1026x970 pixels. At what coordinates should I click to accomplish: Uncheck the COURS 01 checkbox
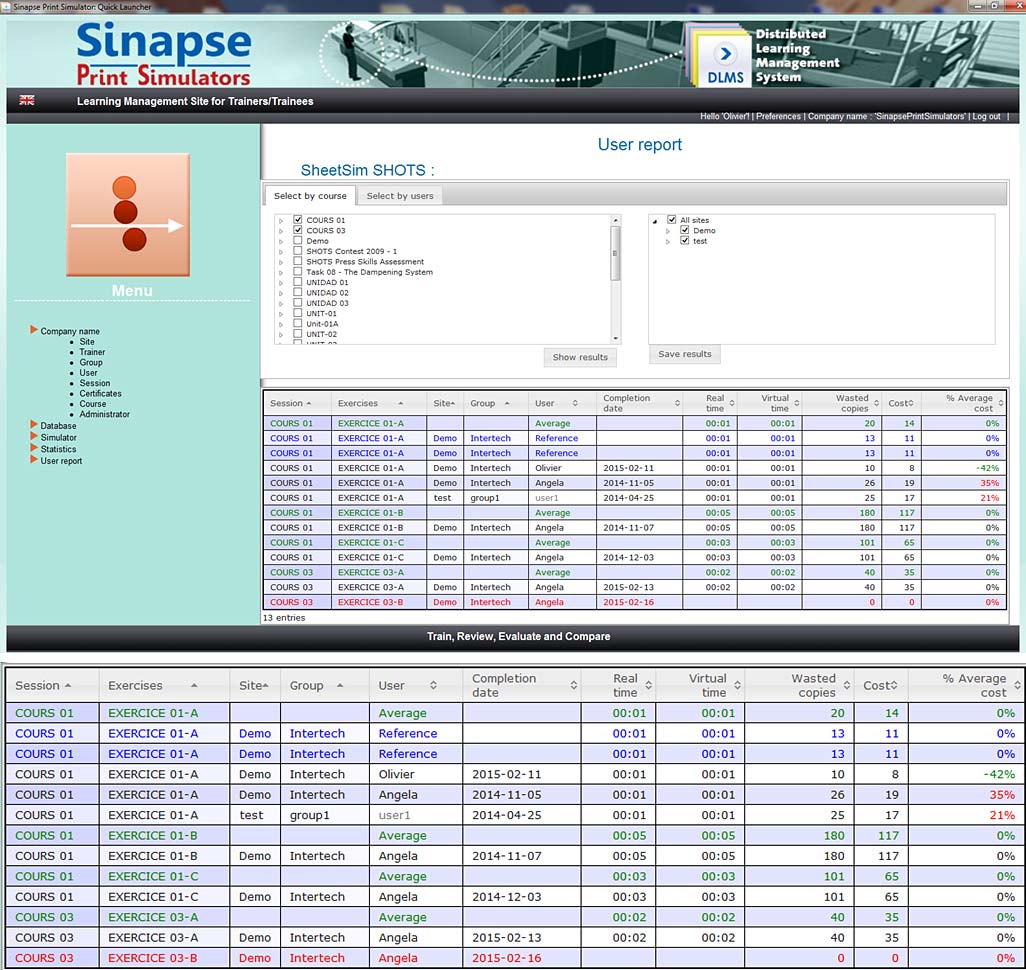[x=298, y=220]
